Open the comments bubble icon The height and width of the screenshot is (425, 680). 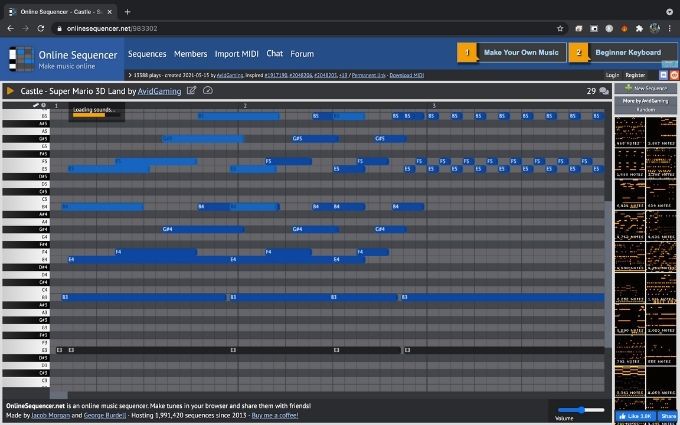click(x=604, y=91)
